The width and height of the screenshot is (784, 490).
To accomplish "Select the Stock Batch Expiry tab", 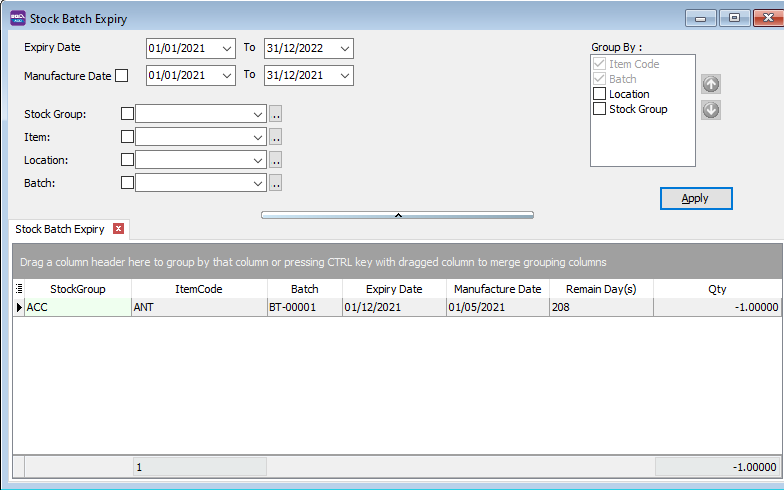I will point(60,229).
